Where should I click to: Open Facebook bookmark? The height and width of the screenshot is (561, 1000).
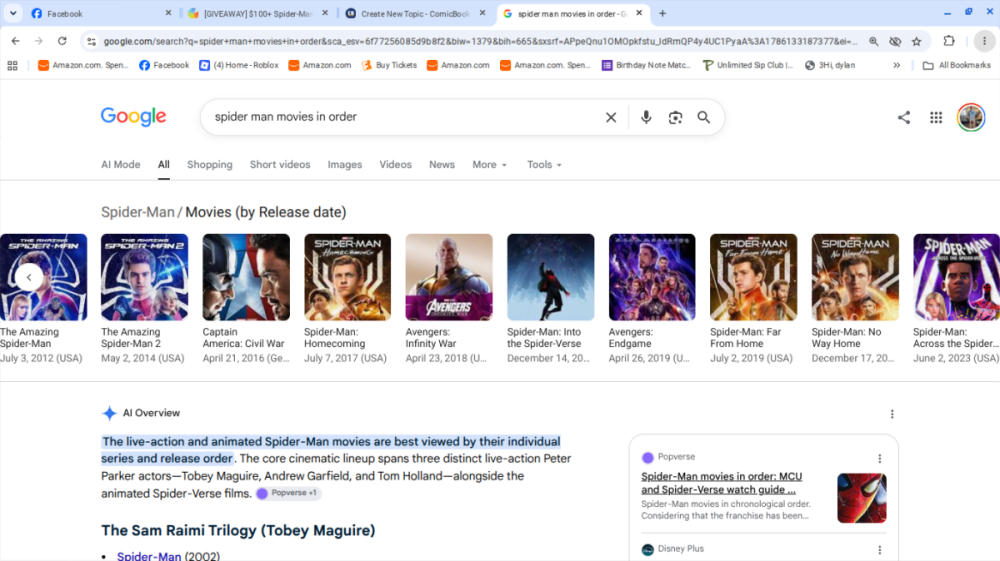[x=164, y=65]
